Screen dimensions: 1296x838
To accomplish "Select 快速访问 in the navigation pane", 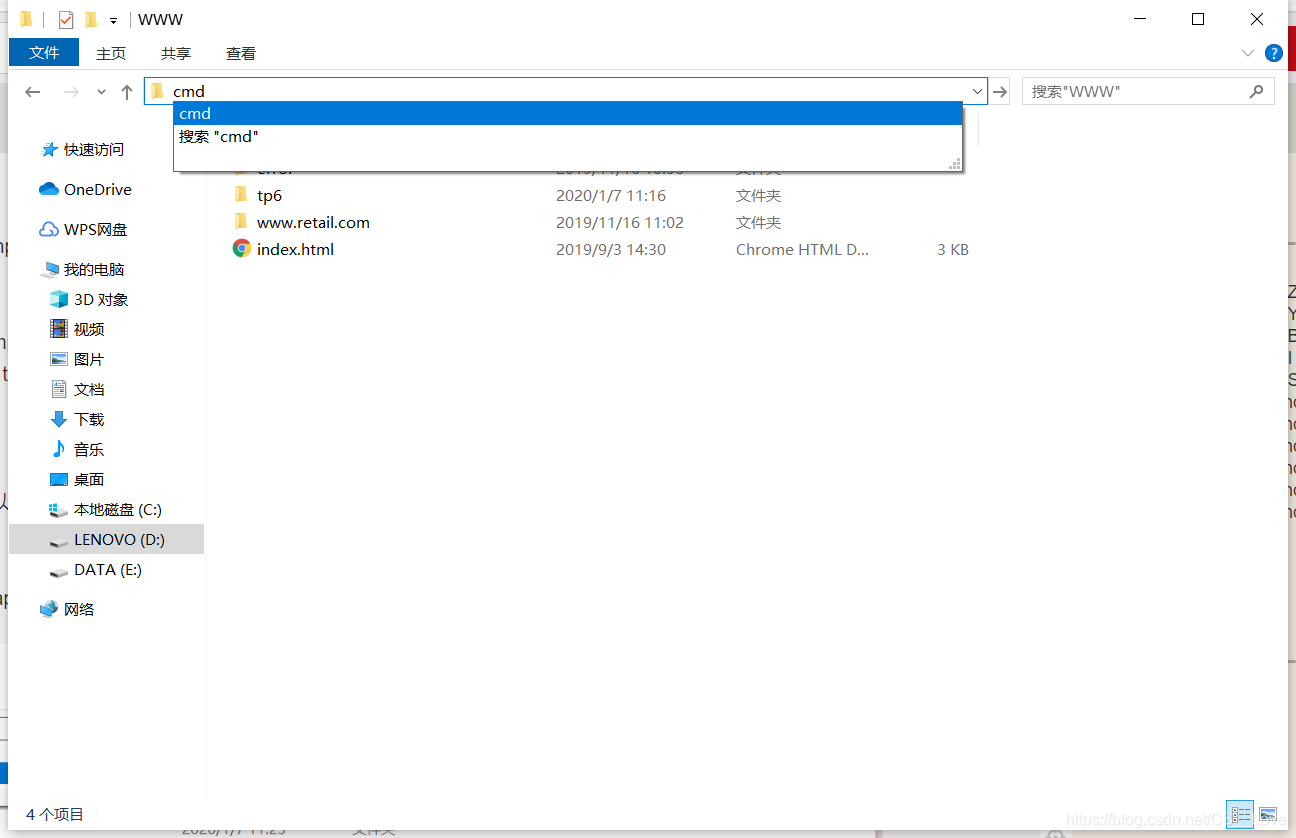I will [94, 150].
